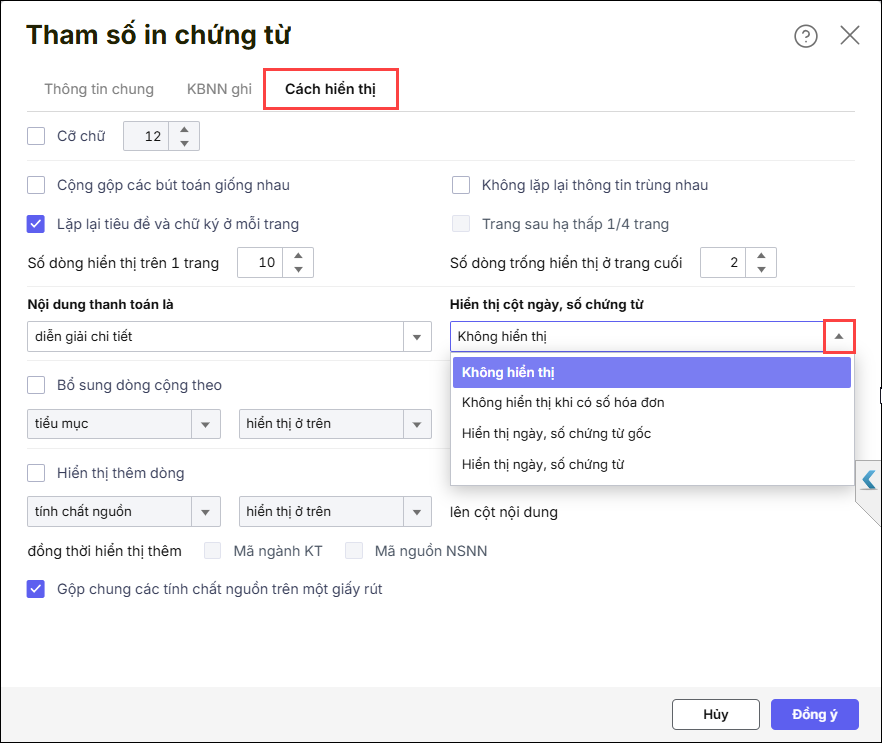Collapse the Hiển thị cột ngày dropdown arrow
The height and width of the screenshot is (743, 882).
point(838,337)
